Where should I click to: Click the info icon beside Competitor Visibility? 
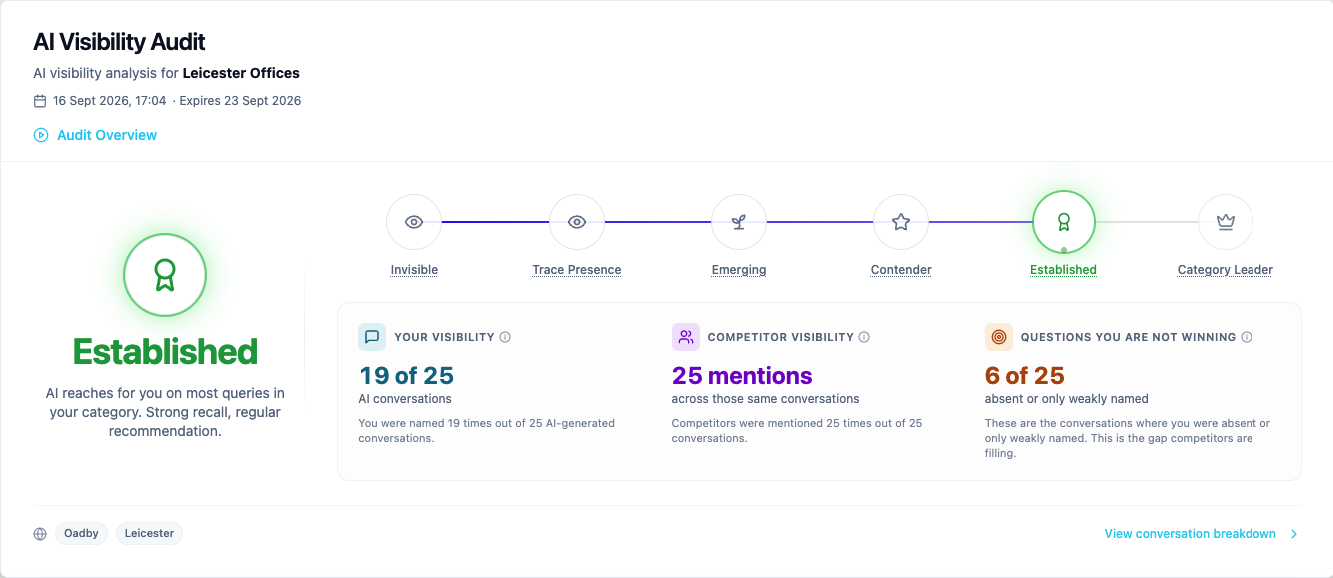[864, 337]
